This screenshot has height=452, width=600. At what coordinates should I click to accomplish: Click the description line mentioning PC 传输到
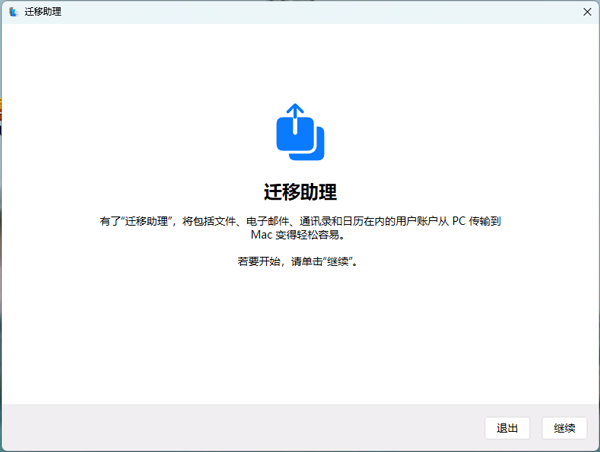point(300,221)
